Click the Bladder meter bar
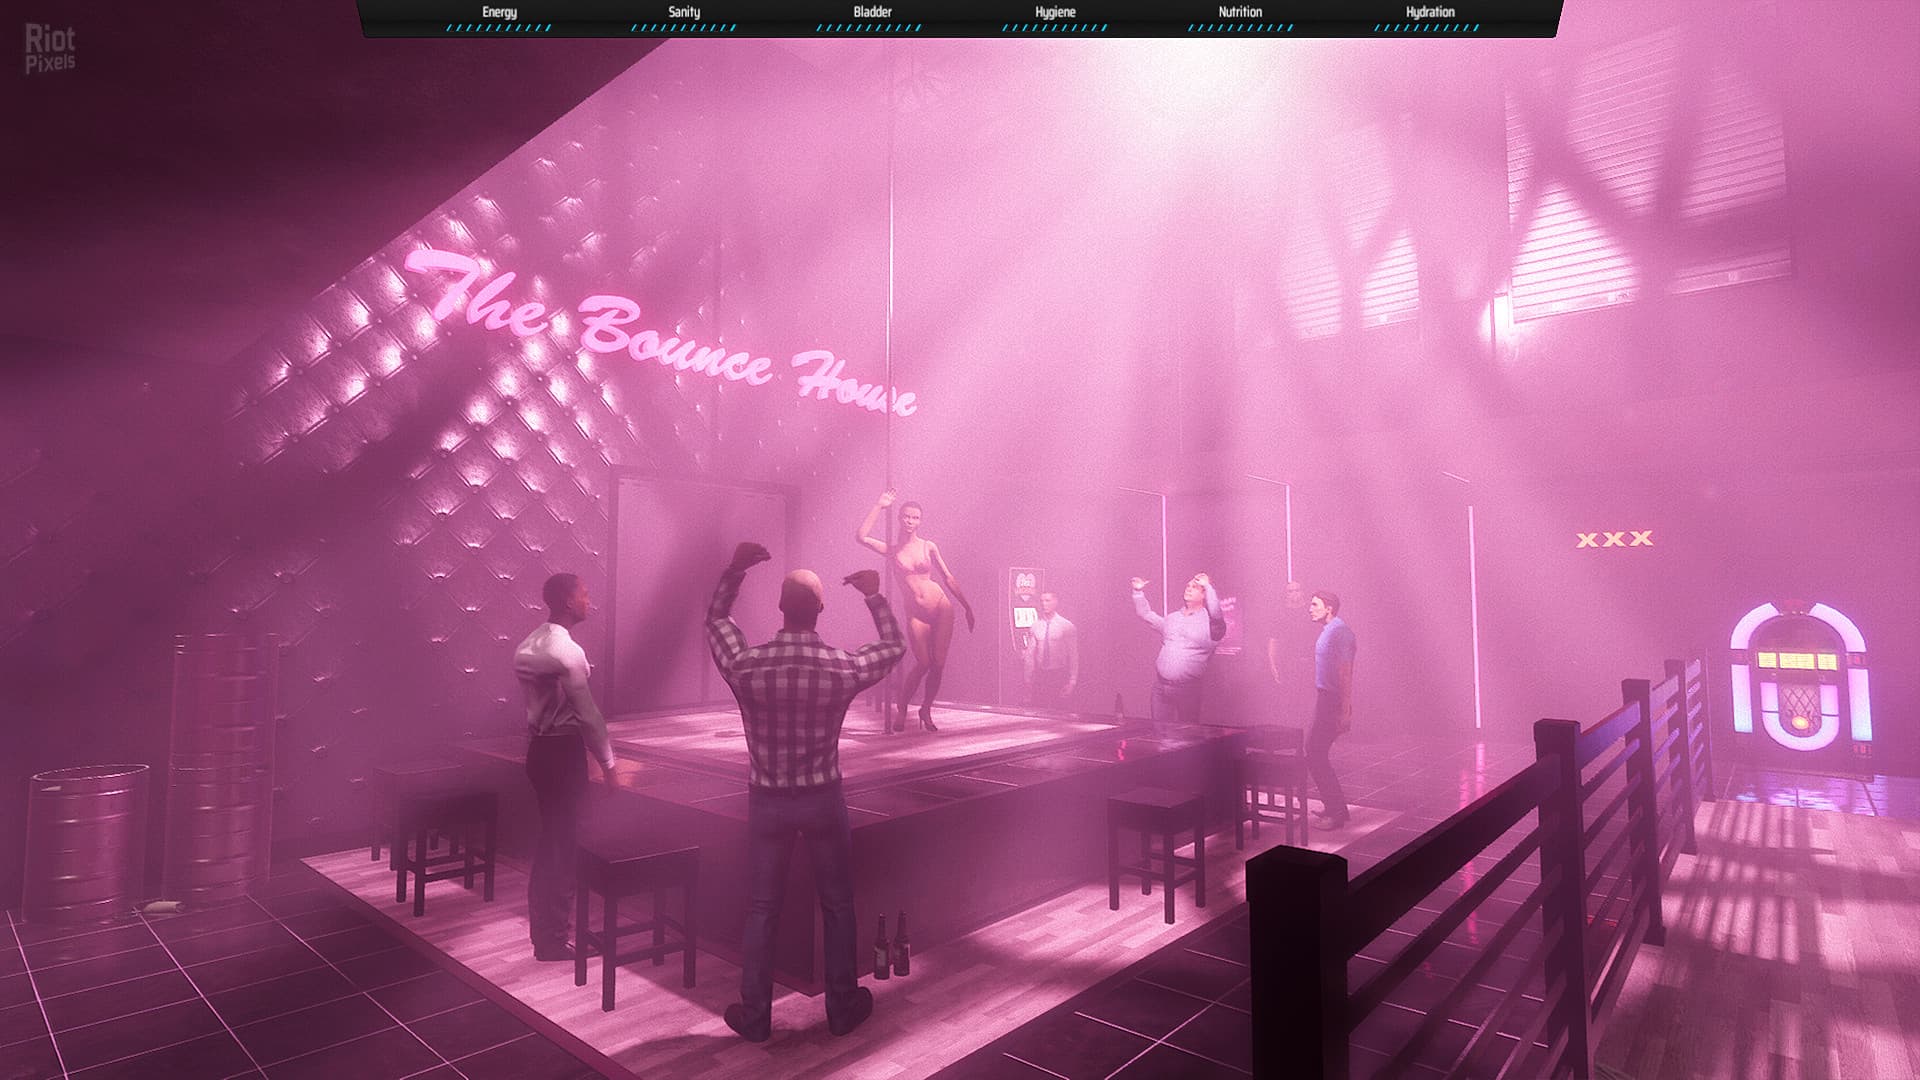 (x=869, y=28)
